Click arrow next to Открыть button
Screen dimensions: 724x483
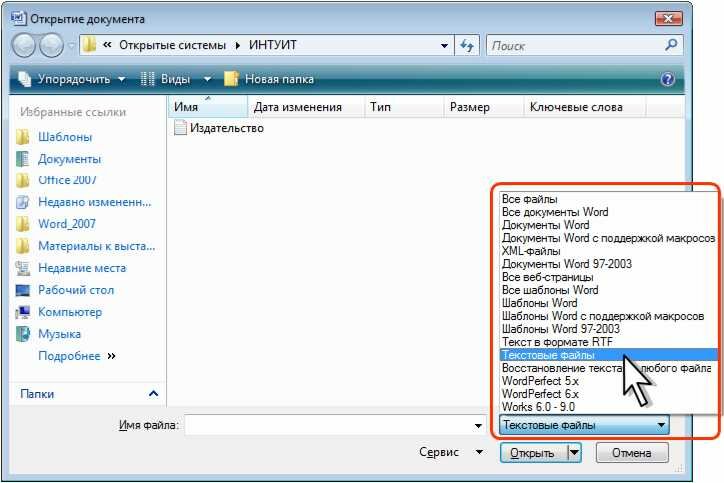(x=574, y=453)
